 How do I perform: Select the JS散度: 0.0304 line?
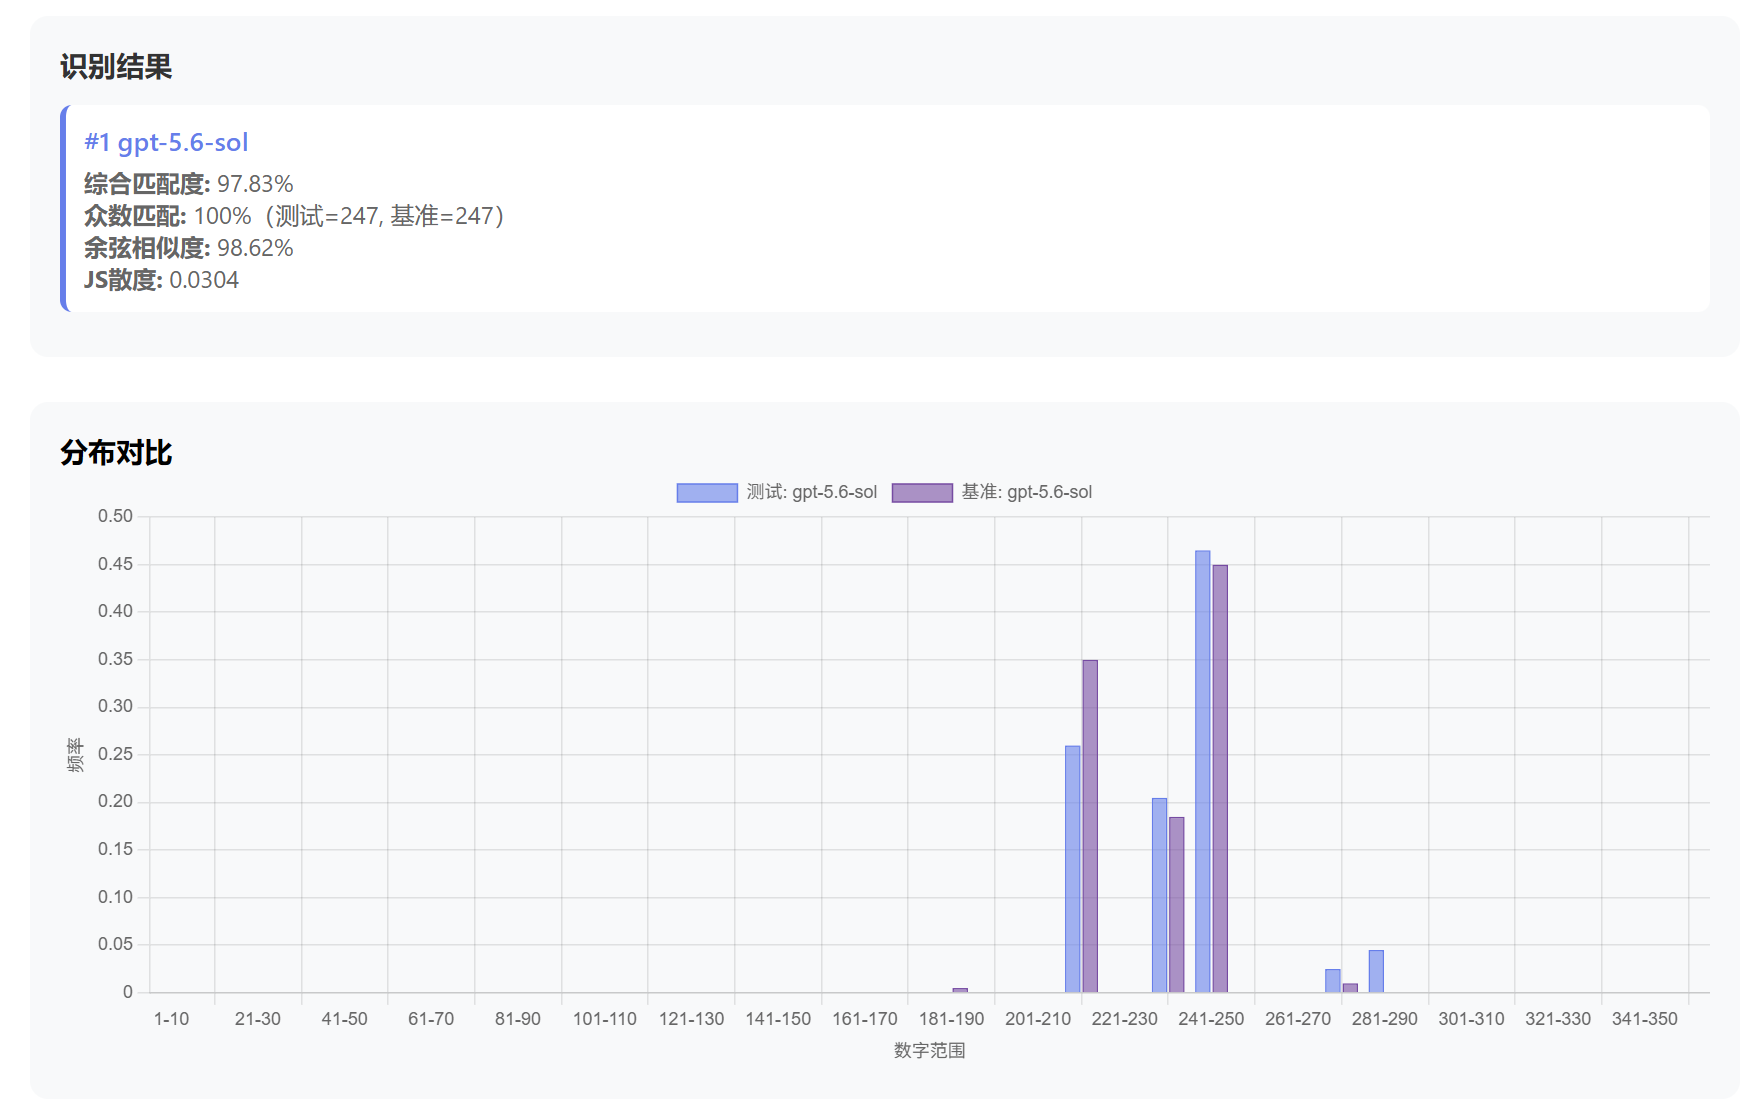point(161,280)
